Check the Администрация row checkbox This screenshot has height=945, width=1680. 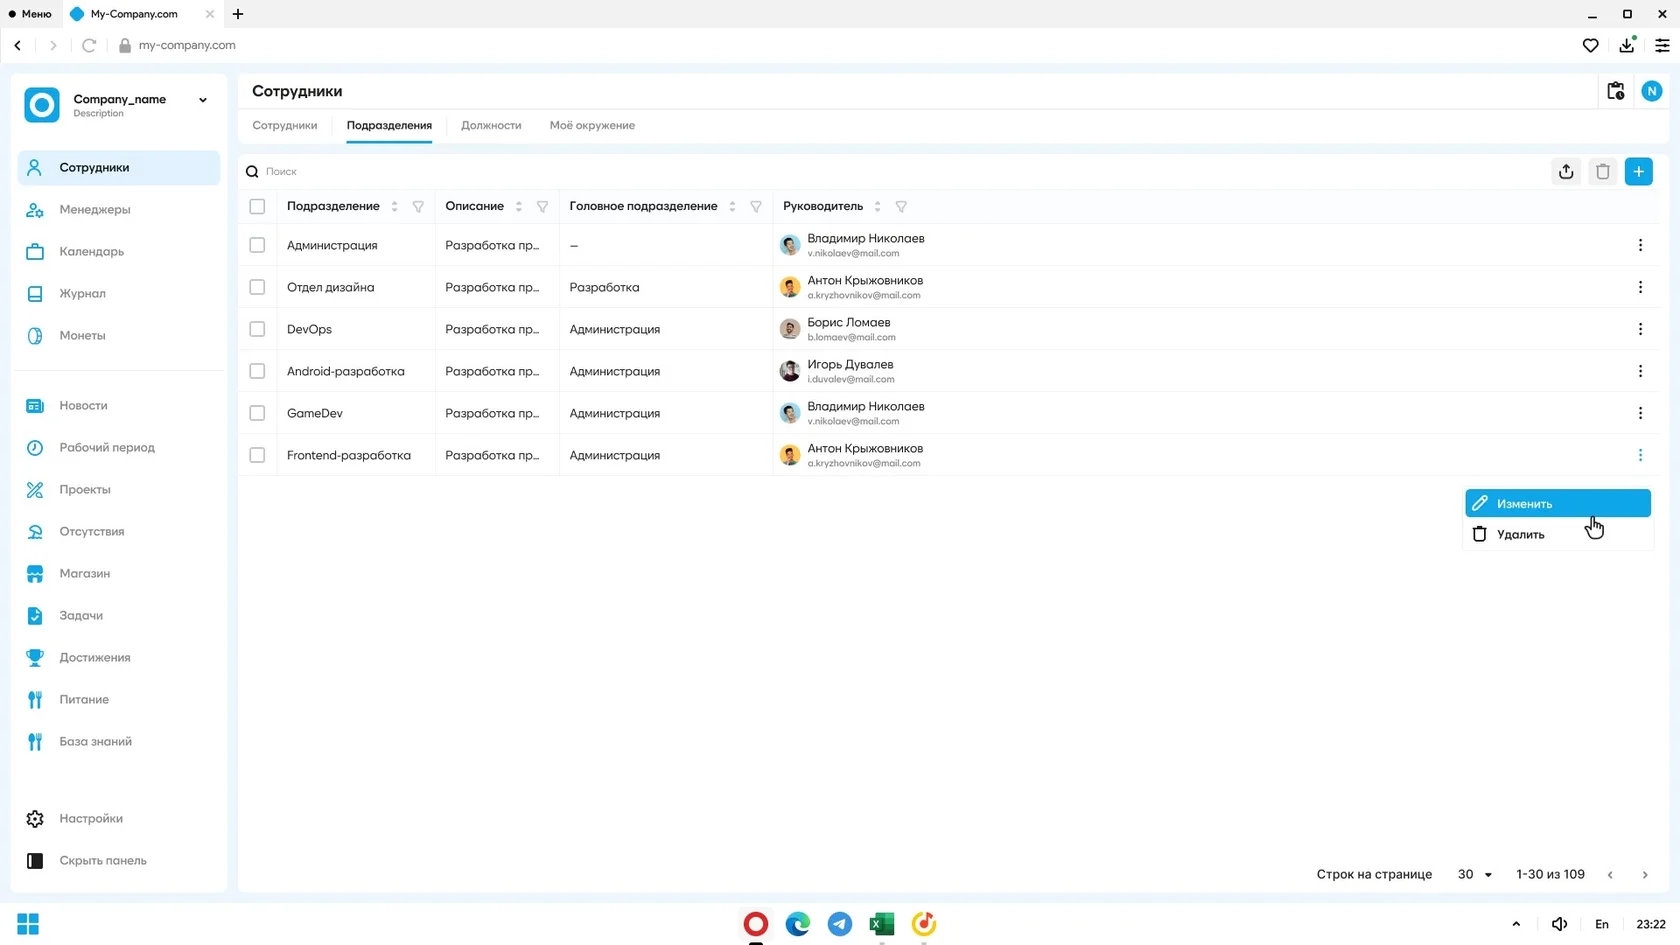point(257,245)
